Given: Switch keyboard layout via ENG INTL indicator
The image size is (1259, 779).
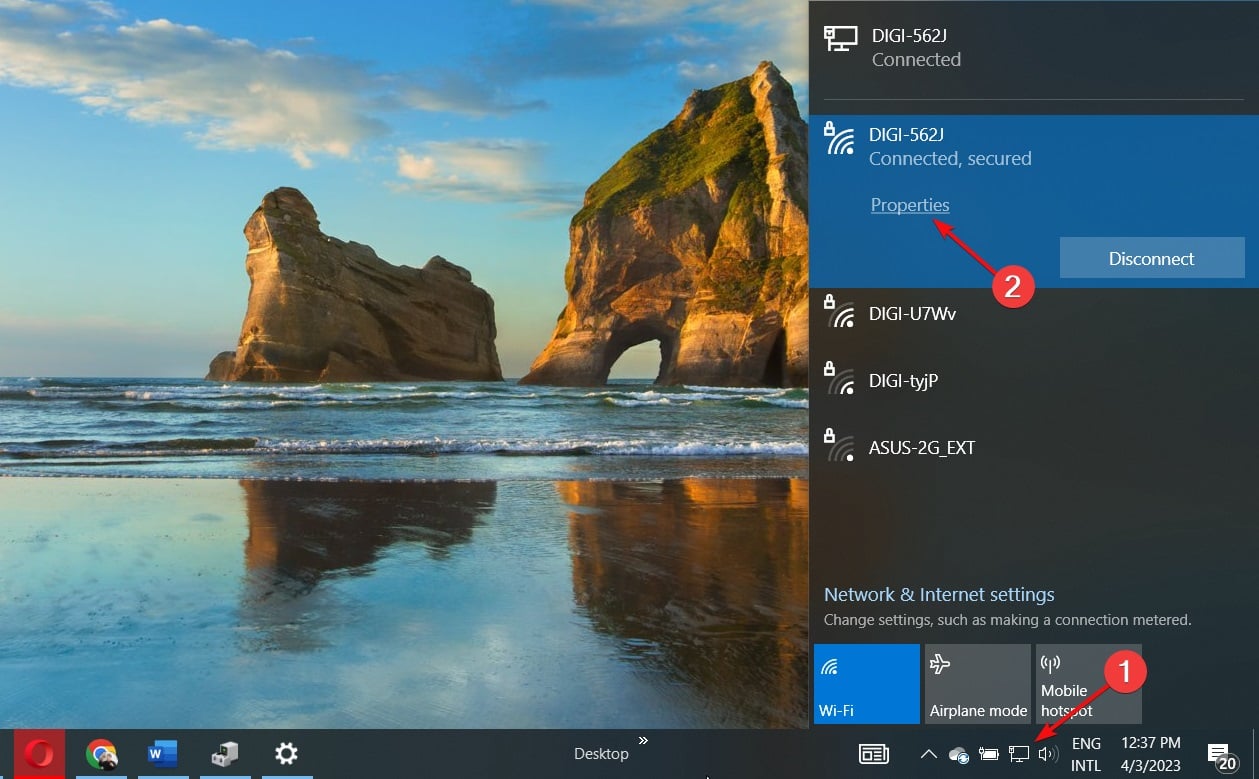Looking at the screenshot, I should 1086,754.
